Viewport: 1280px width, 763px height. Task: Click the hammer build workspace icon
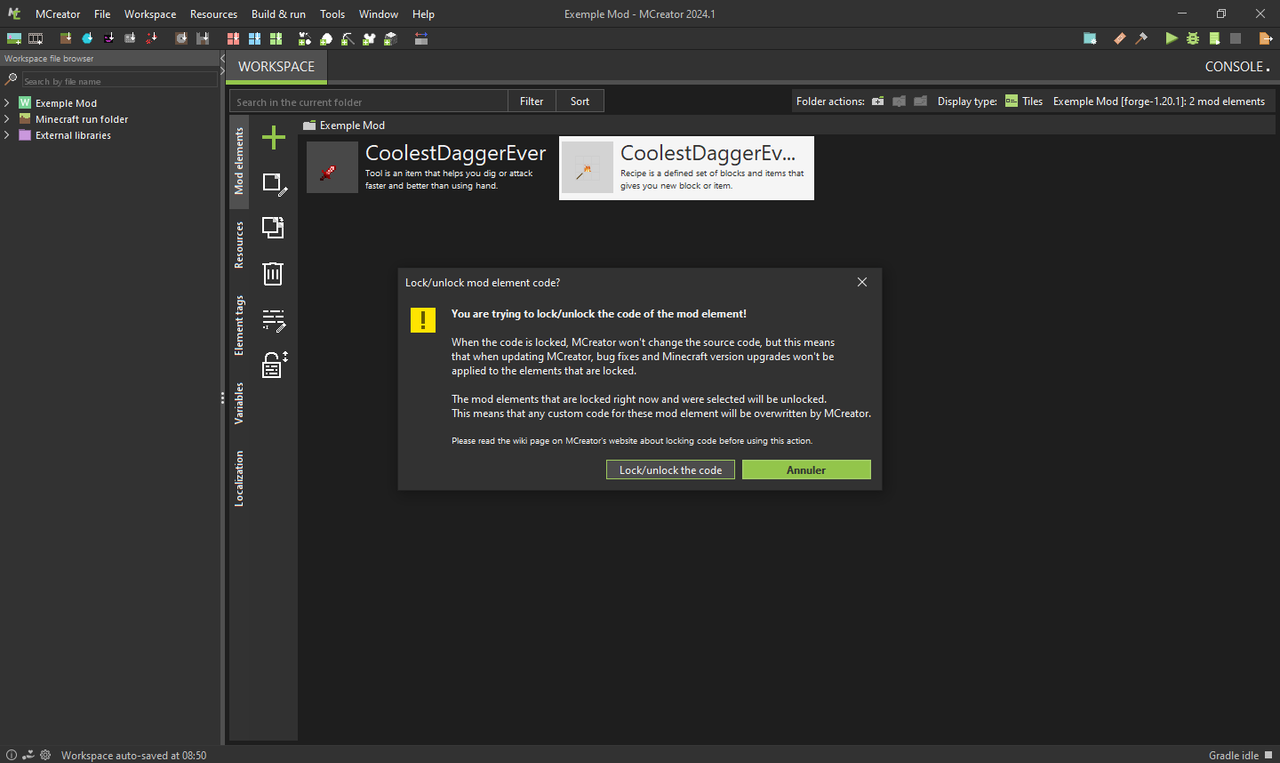click(1141, 39)
